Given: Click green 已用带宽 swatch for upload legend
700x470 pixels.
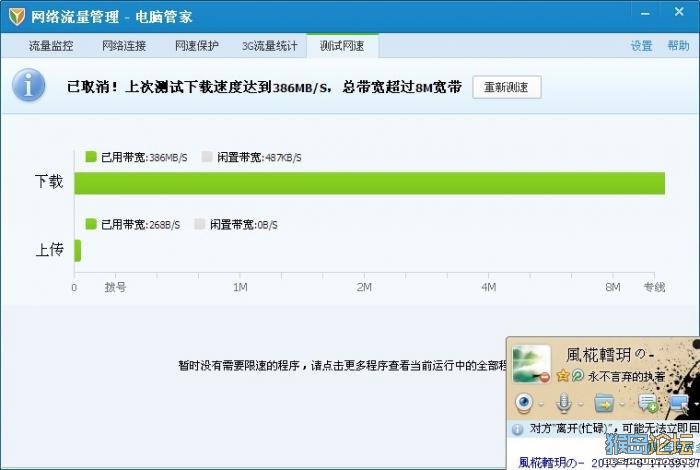Looking at the screenshot, I should 91,224.
